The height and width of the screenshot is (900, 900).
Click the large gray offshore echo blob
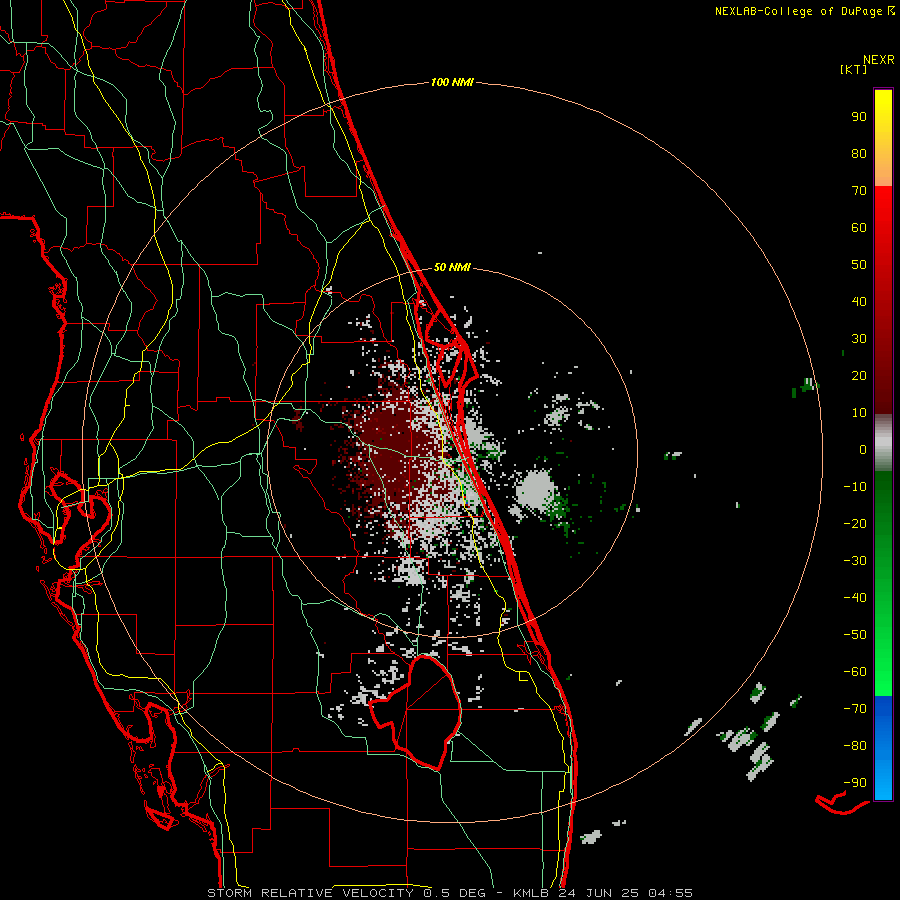click(535, 489)
